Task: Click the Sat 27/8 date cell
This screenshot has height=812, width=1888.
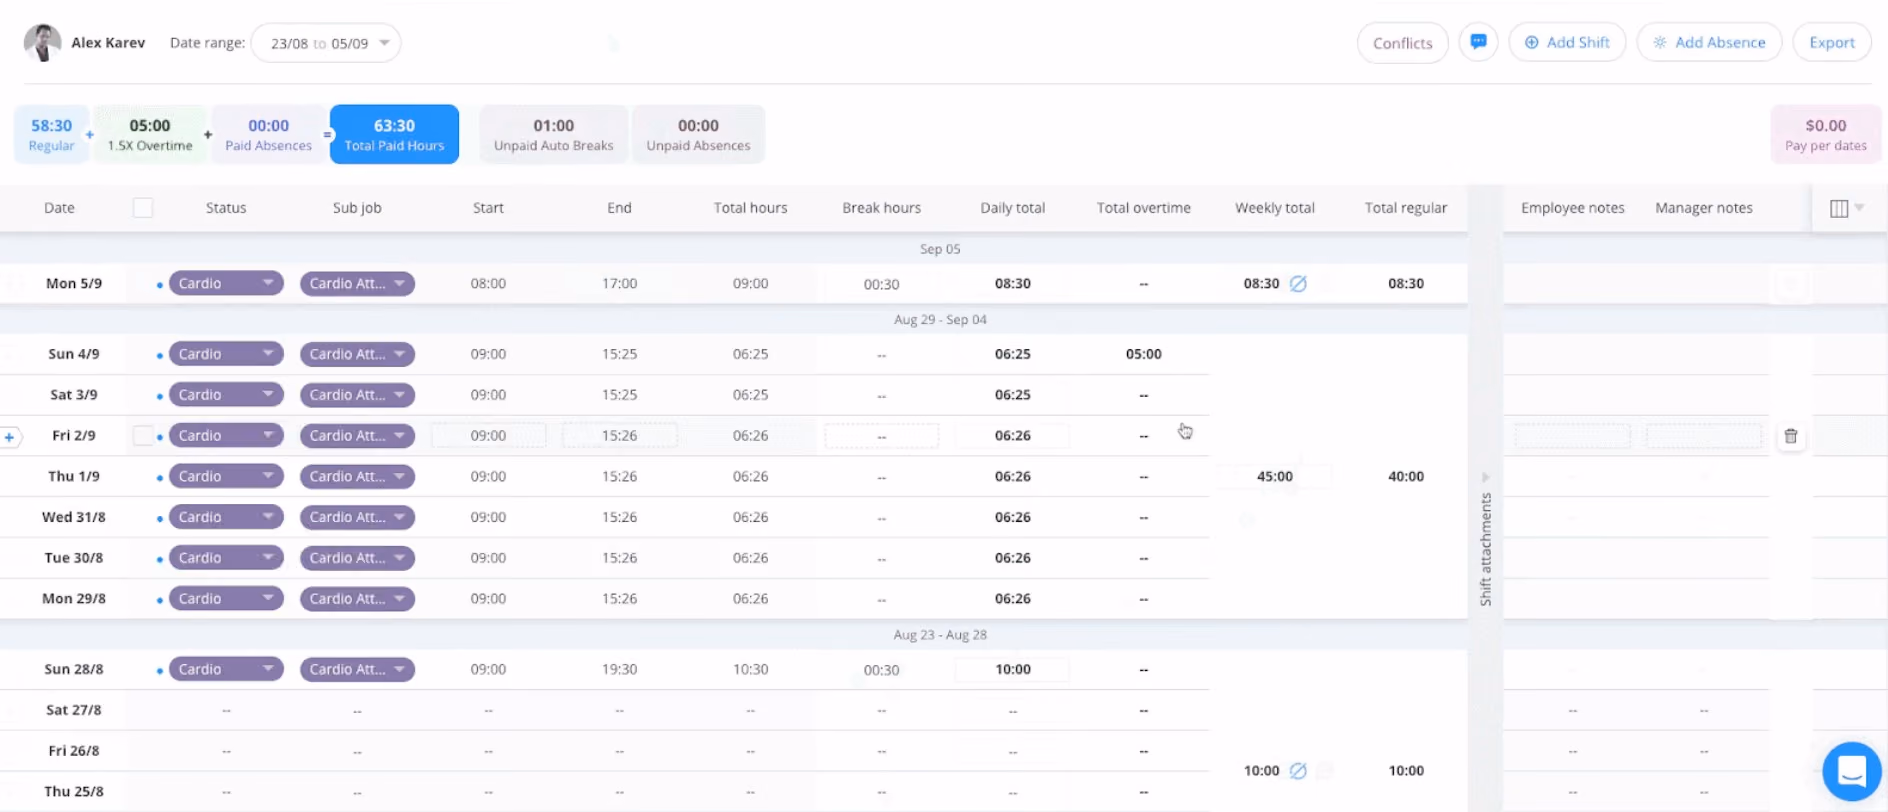Action: coord(73,710)
